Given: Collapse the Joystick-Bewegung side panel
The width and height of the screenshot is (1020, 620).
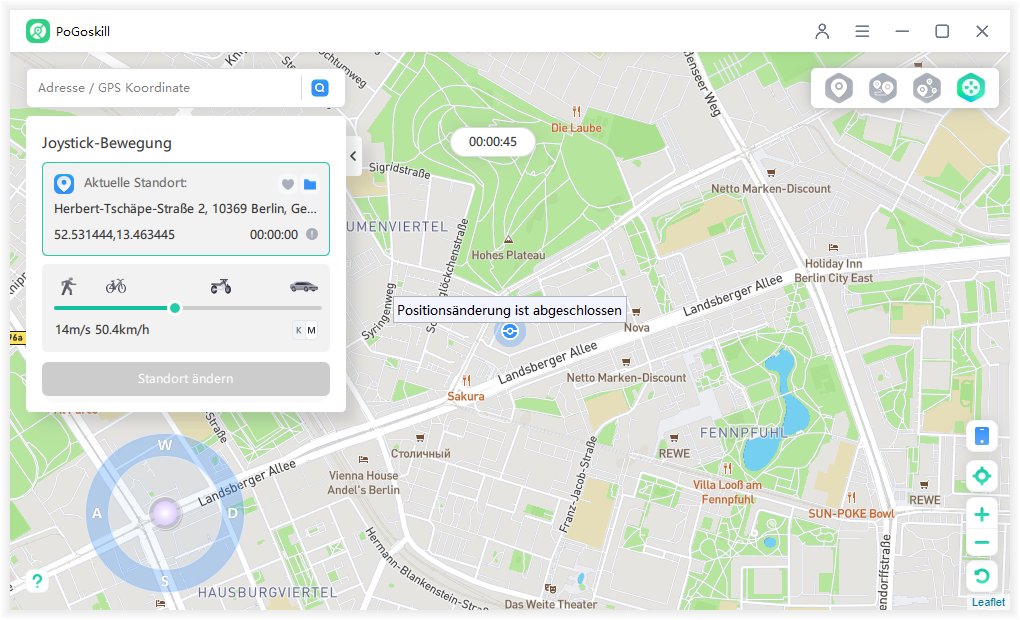Looking at the screenshot, I should [x=353, y=156].
